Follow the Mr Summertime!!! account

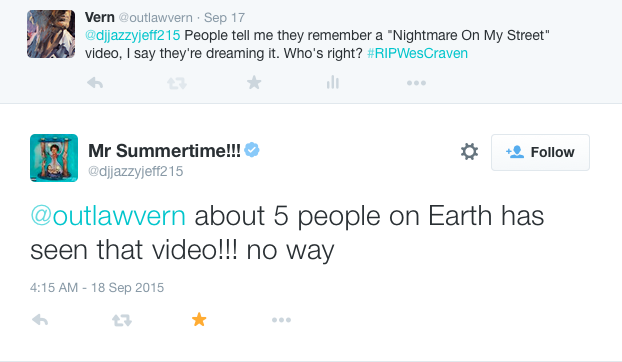coord(540,152)
